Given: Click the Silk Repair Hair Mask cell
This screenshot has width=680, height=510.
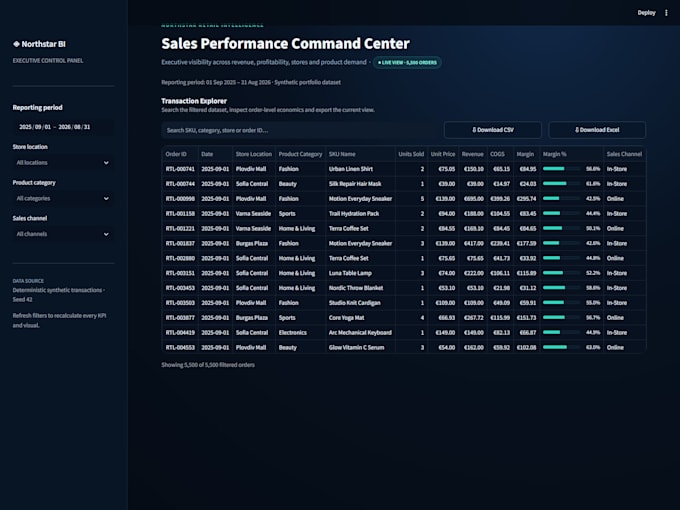Looking at the screenshot, I should click(x=360, y=184).
